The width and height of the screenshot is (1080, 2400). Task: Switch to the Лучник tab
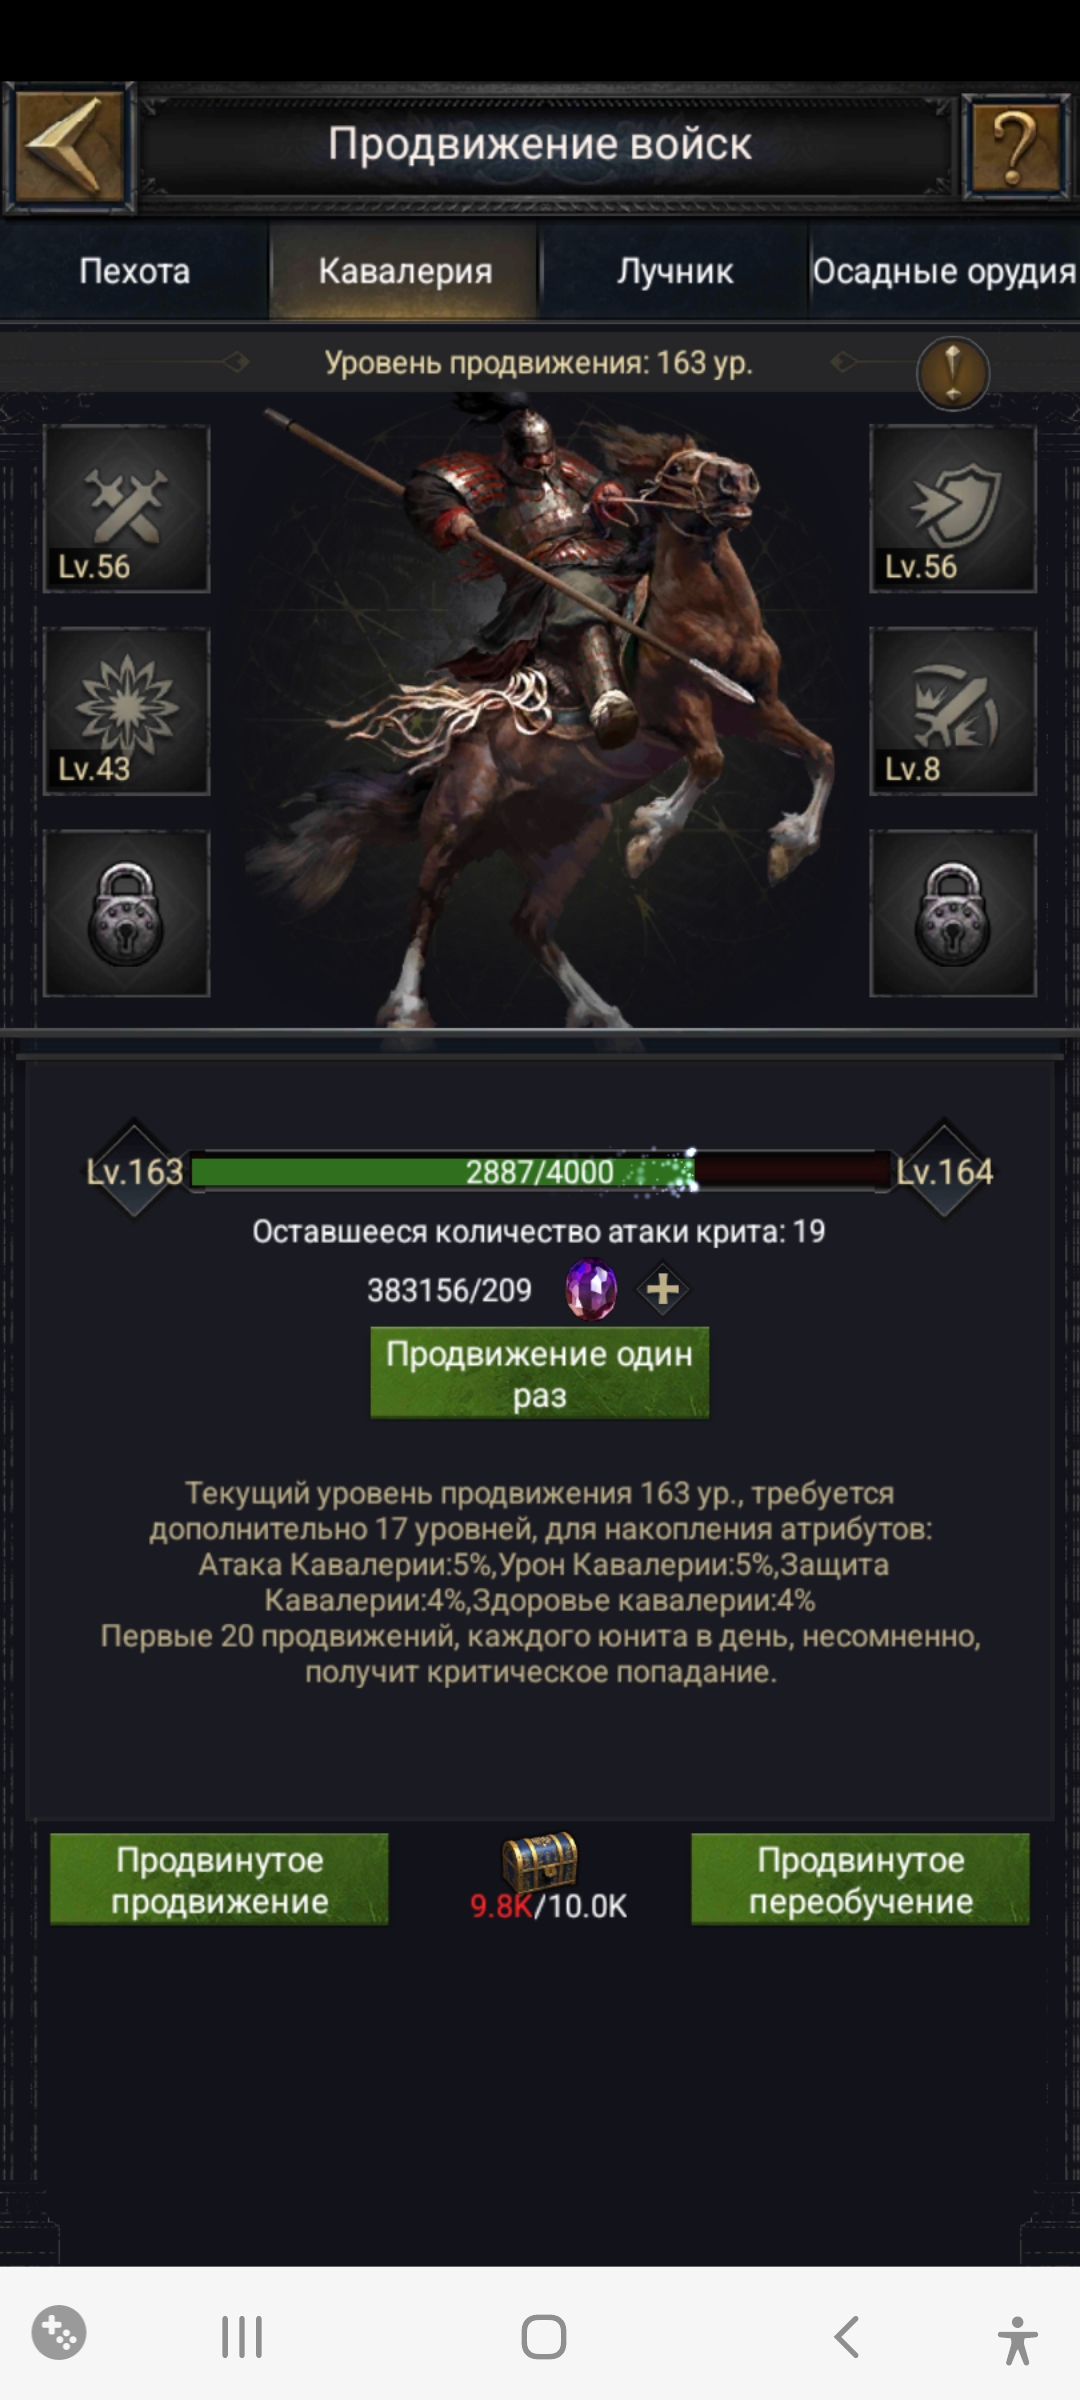pos(675,271)
